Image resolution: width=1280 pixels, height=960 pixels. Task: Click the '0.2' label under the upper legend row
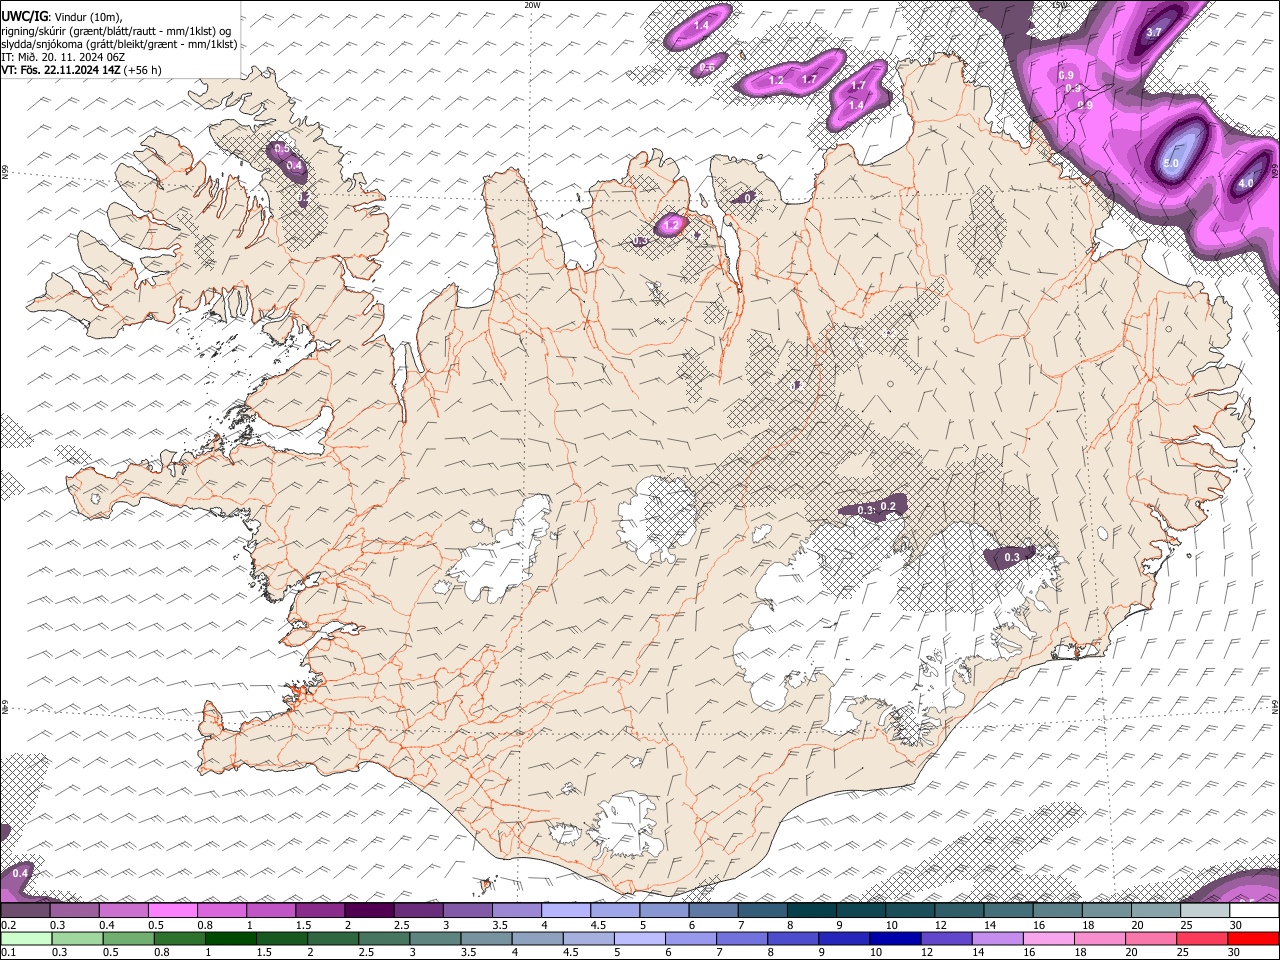point(8,925)
